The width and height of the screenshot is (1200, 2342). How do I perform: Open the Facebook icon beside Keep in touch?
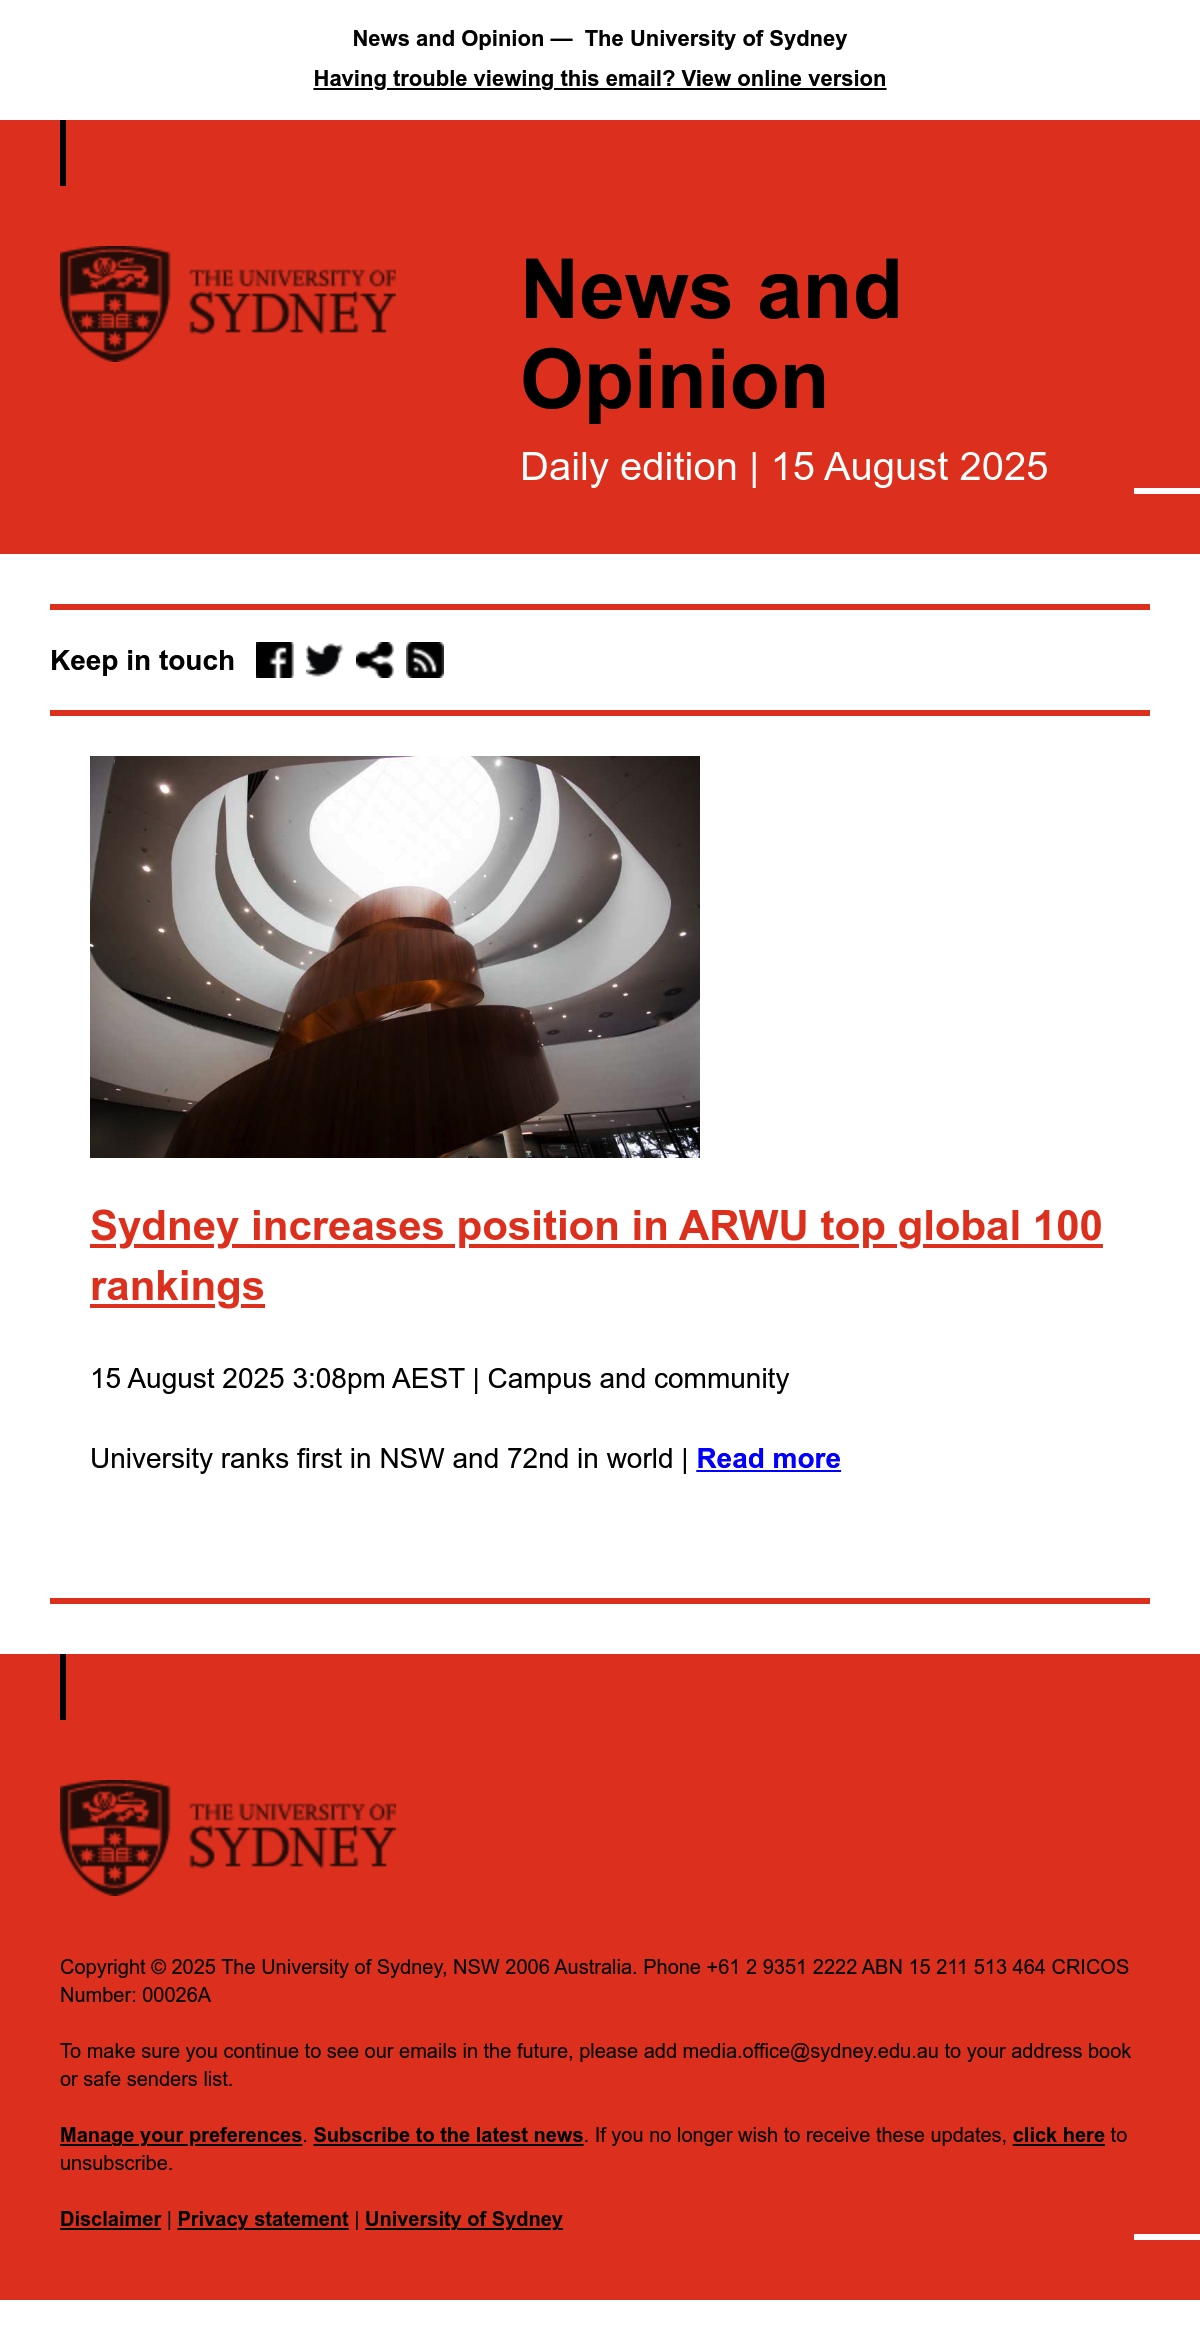(274, 660)
